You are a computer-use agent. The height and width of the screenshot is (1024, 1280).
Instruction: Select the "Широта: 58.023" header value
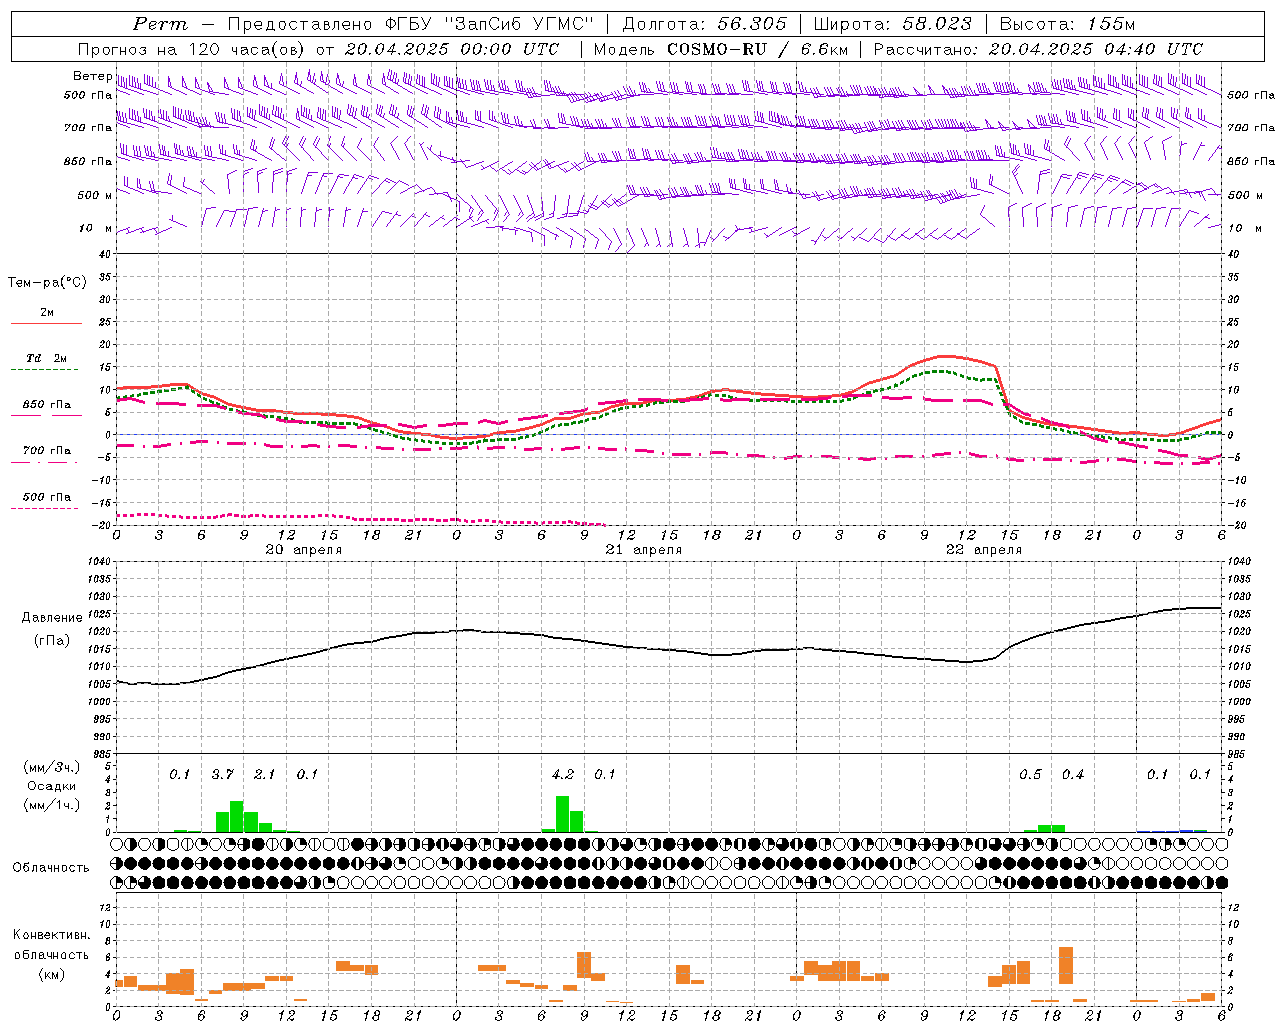[892, 24]
